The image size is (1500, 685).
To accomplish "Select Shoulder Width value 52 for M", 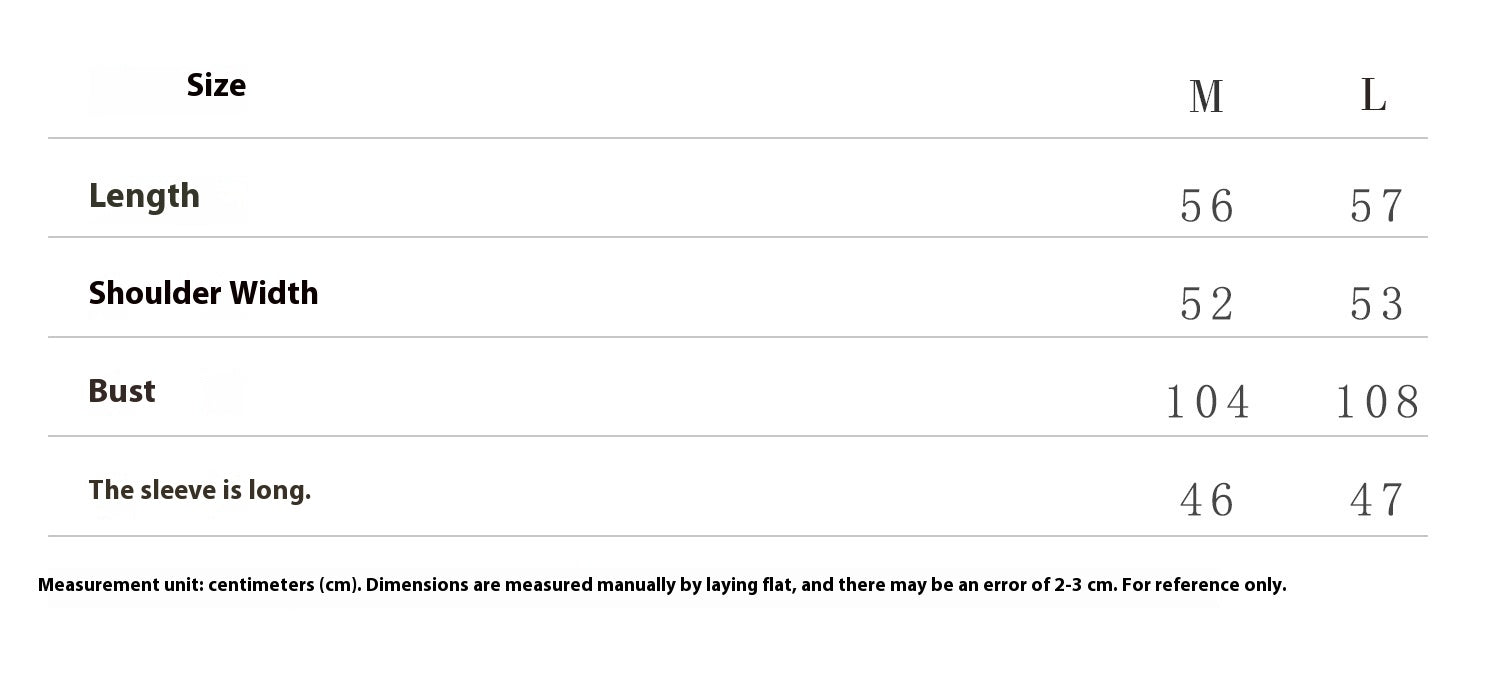I will (1207, 304).
